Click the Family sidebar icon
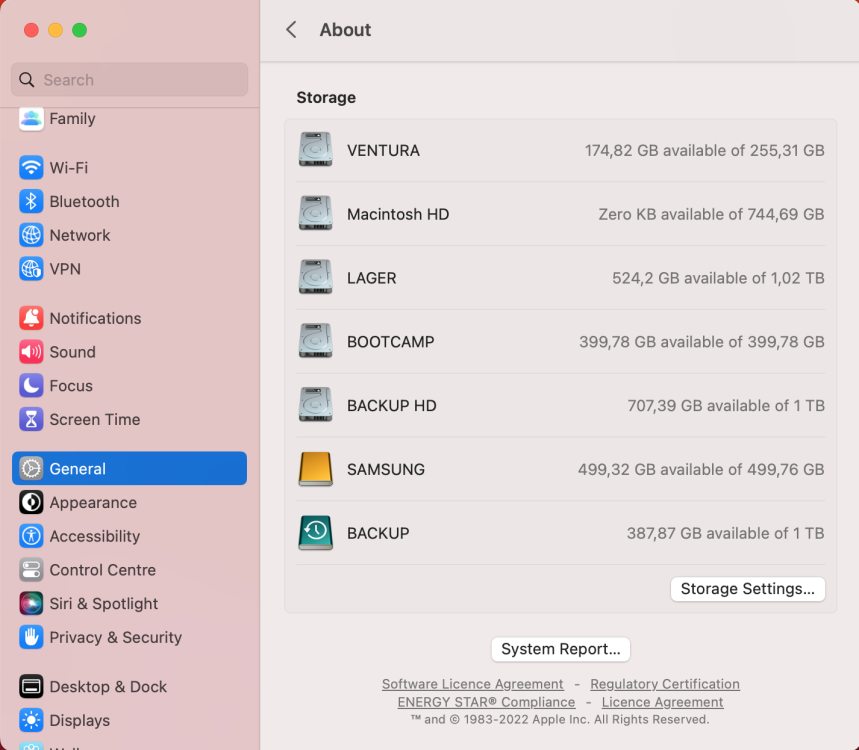Viewport: 859px width, 750px height. 31,118
